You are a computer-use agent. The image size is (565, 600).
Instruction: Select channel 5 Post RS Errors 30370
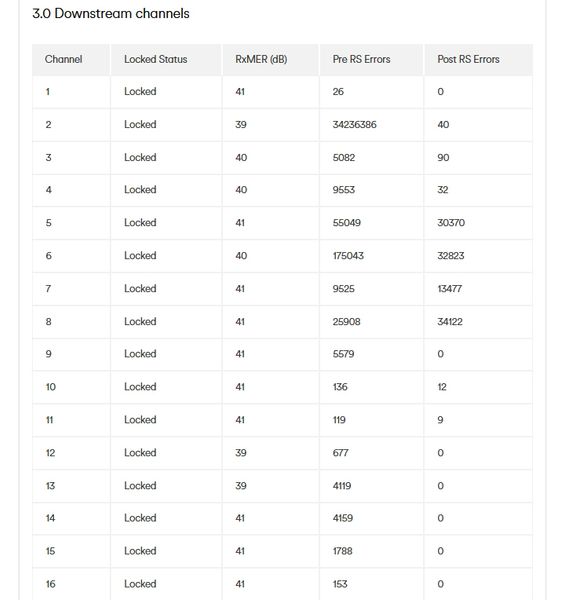coord(451,223)
